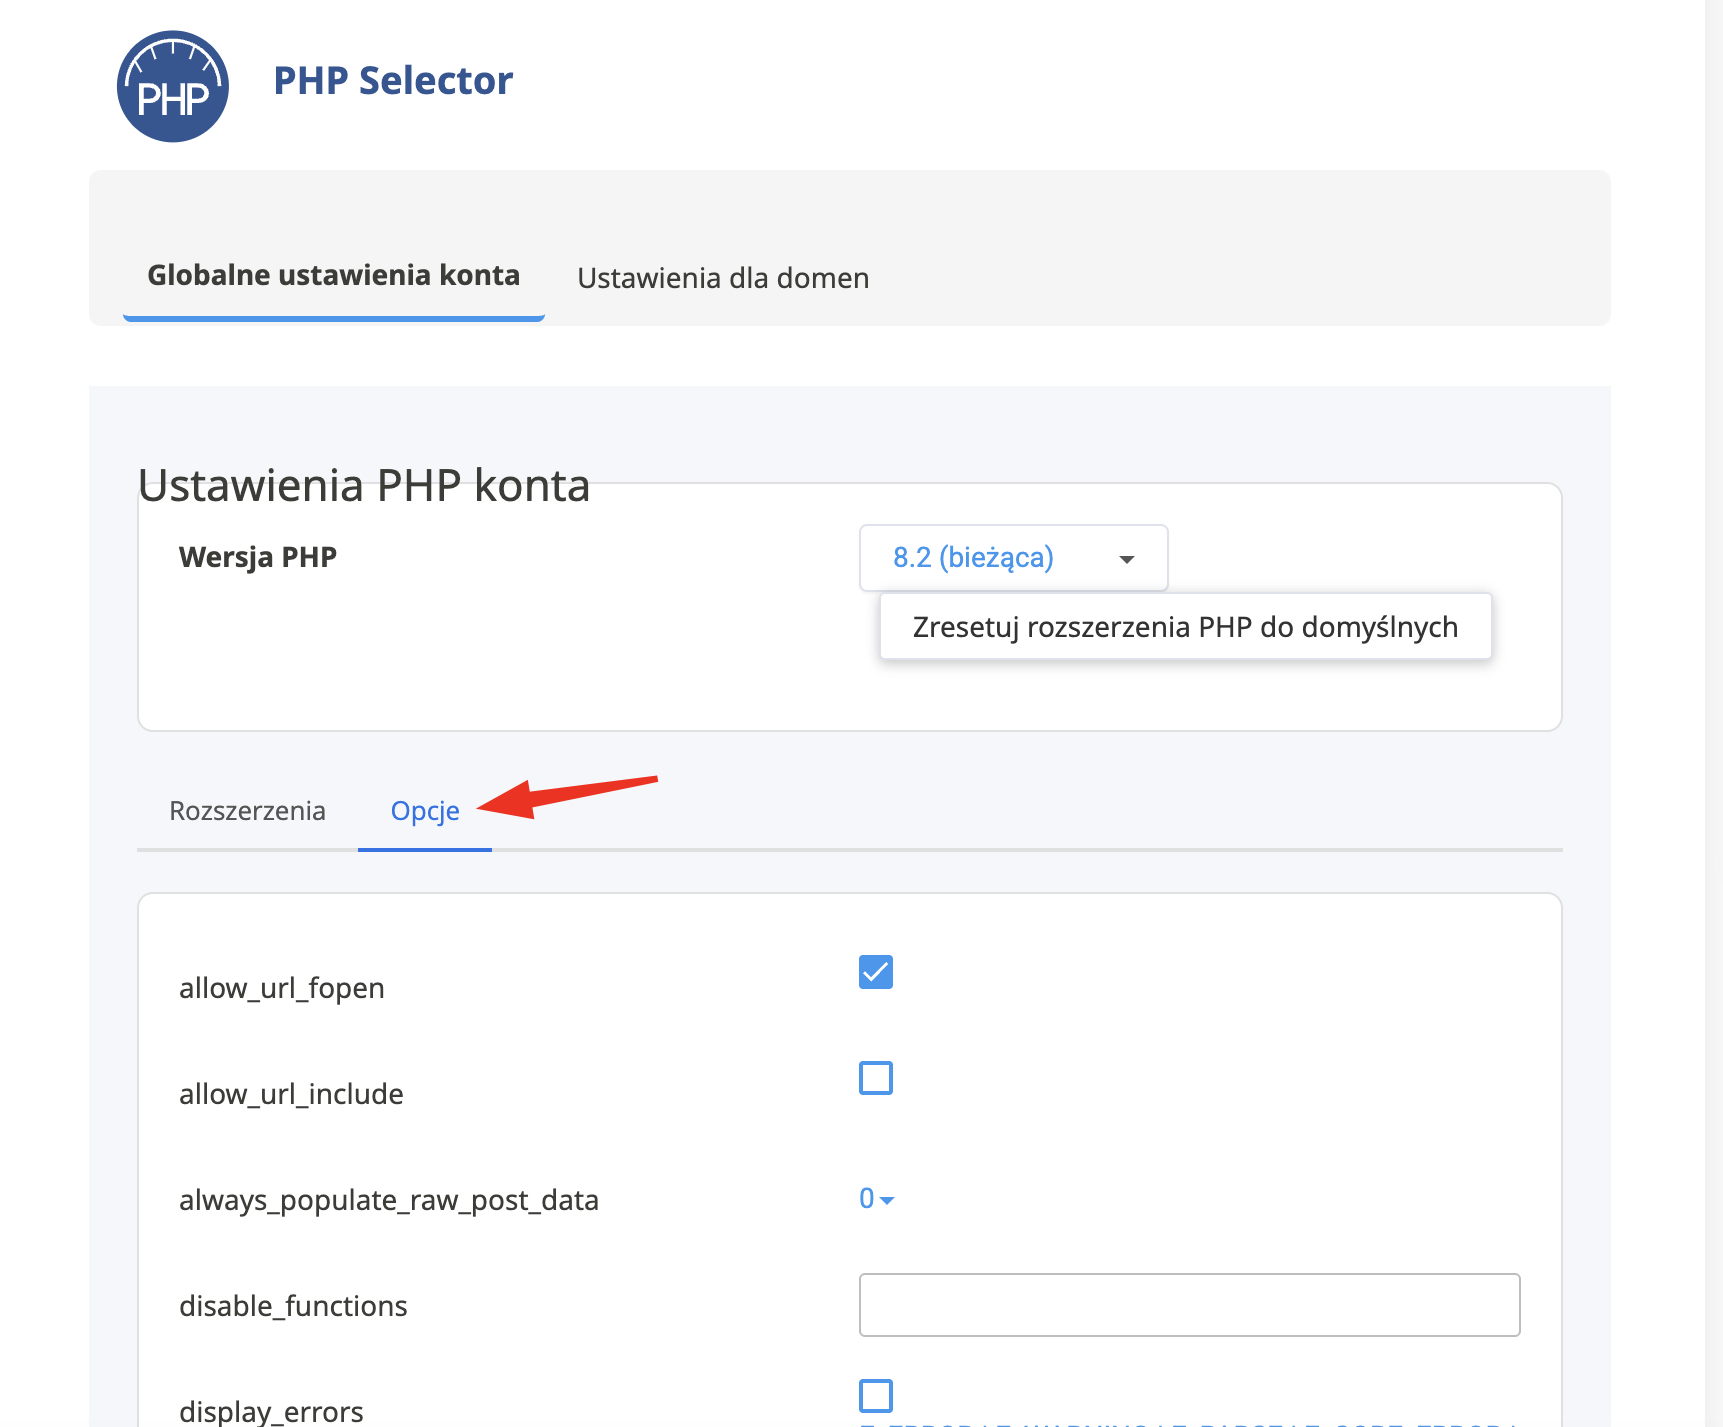The height and width of the screenshot is (1427, 1723).
Task: Click Zresetuj rozszerzenia PHP do domyślnych
Action: 1185,627
